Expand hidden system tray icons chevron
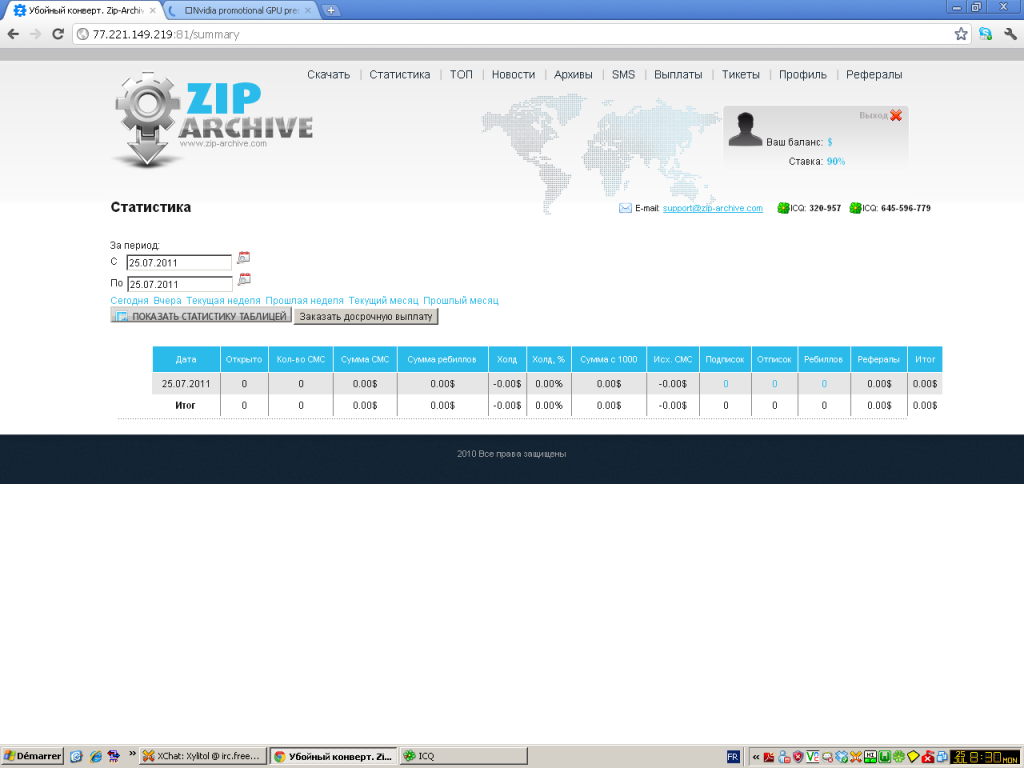 pos(756,757)
